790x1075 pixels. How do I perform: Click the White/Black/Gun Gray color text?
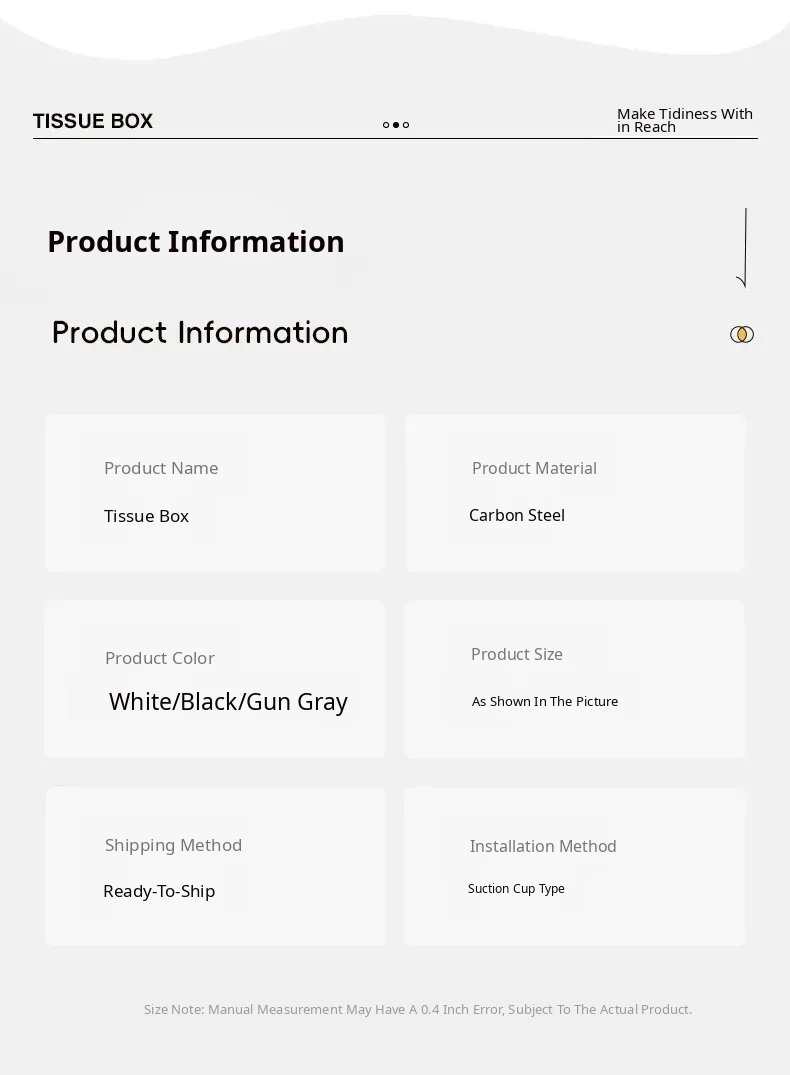[x=228, y=702]
